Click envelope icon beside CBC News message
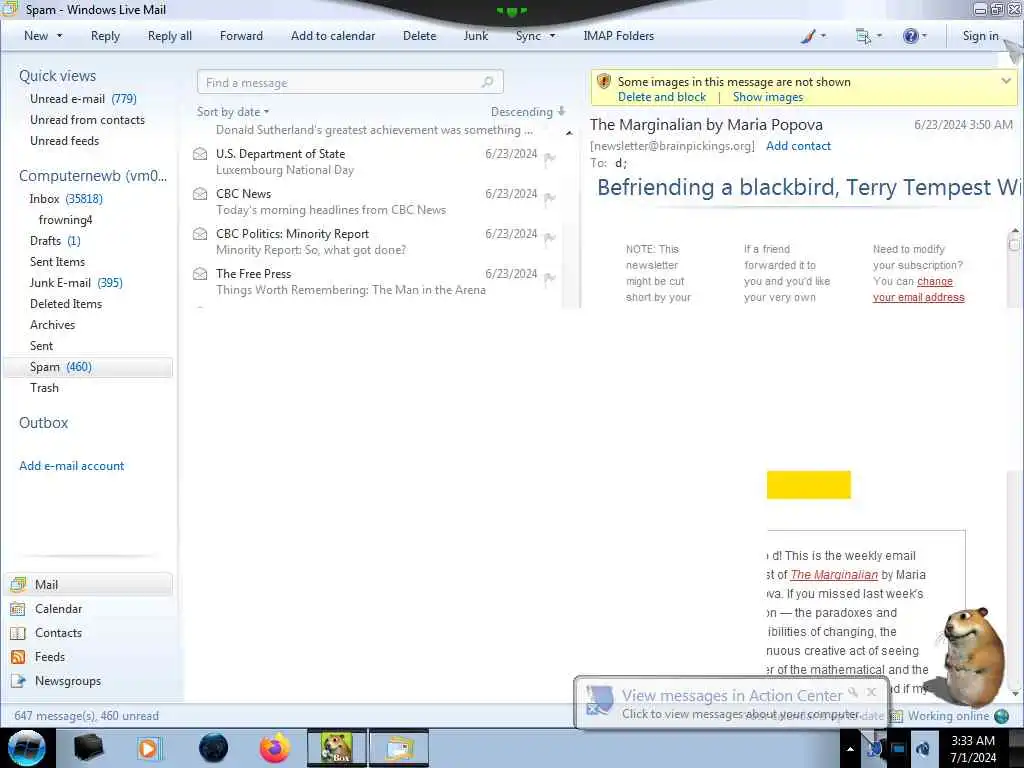Viewport: 1024px width, 768px height. 200,194
